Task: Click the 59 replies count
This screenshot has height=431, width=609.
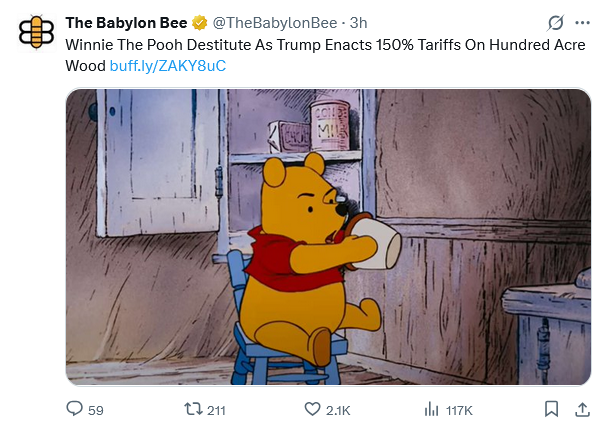Action: tap(96, 410)
